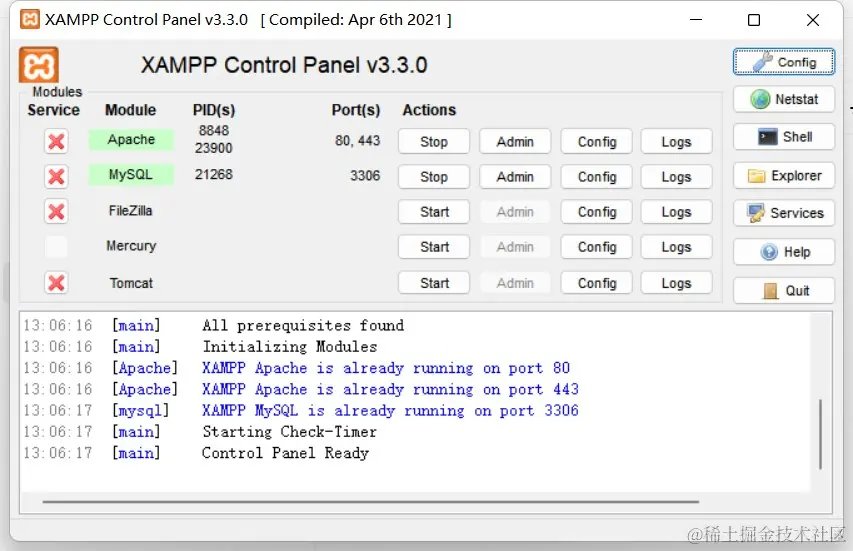Start the FileZilla module
Viewport: 853px width, 551px height.
[434, 212]
